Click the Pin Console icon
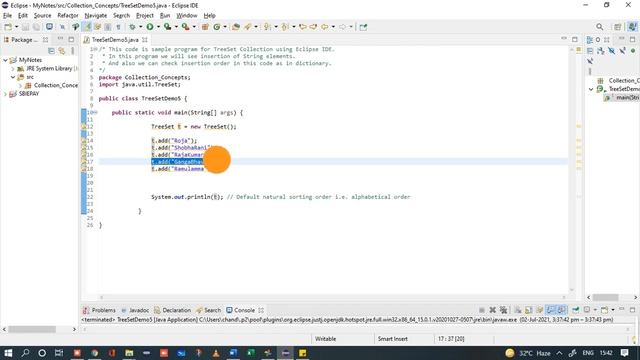This screenshot has height=360, width=640. click(576, 310)
